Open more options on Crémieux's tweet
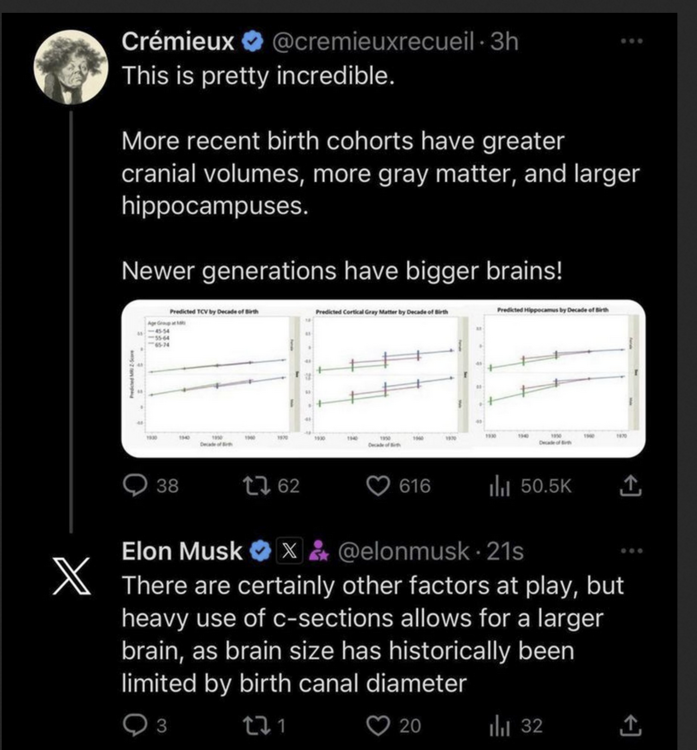Screen dimensions: 697x750 (x=631, y=41)
